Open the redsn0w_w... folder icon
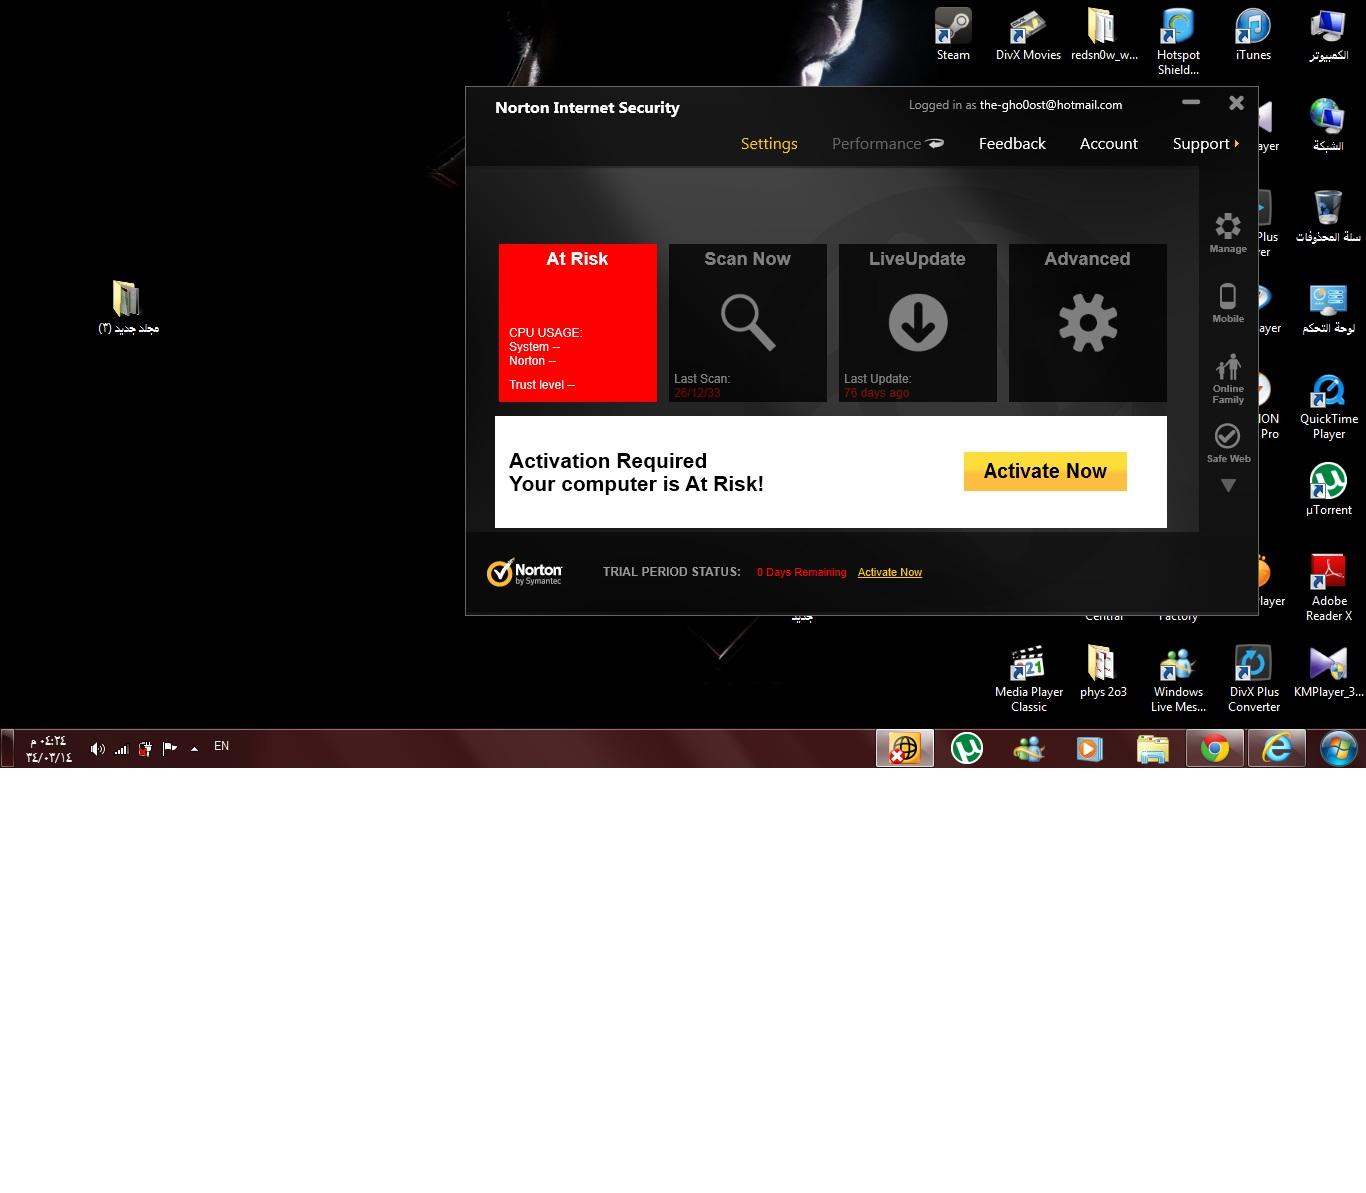 pyautogui.click(x=1104, y=35)
